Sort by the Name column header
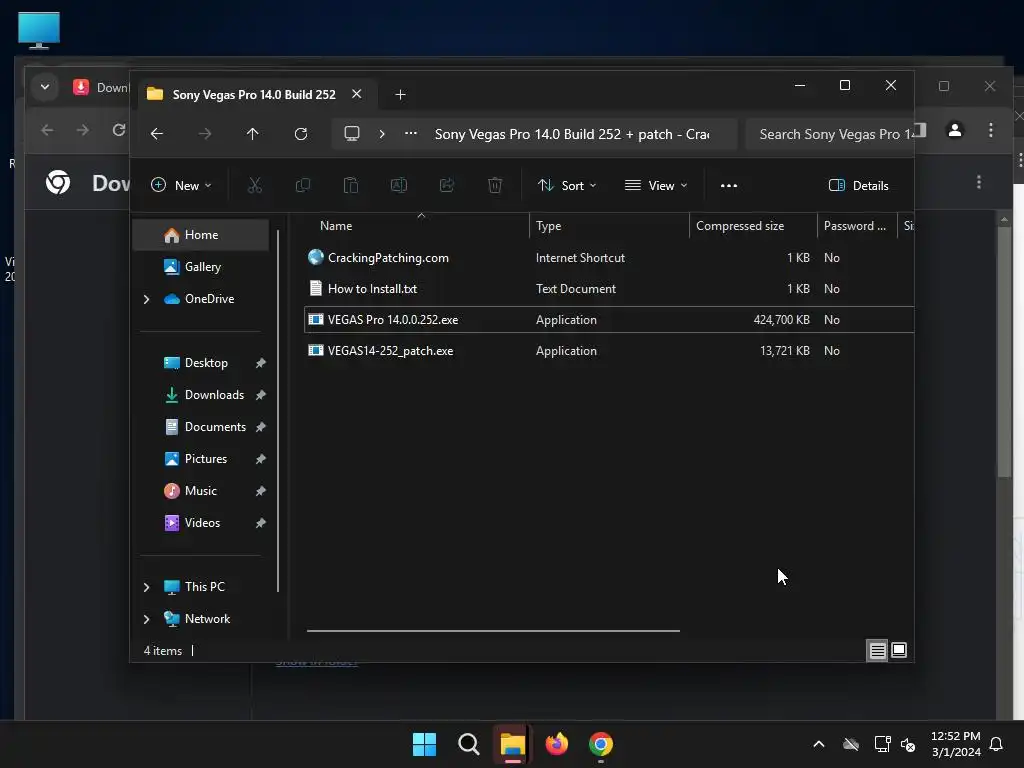The height and width of the screenshot is (768, 1024). (418, 226)
